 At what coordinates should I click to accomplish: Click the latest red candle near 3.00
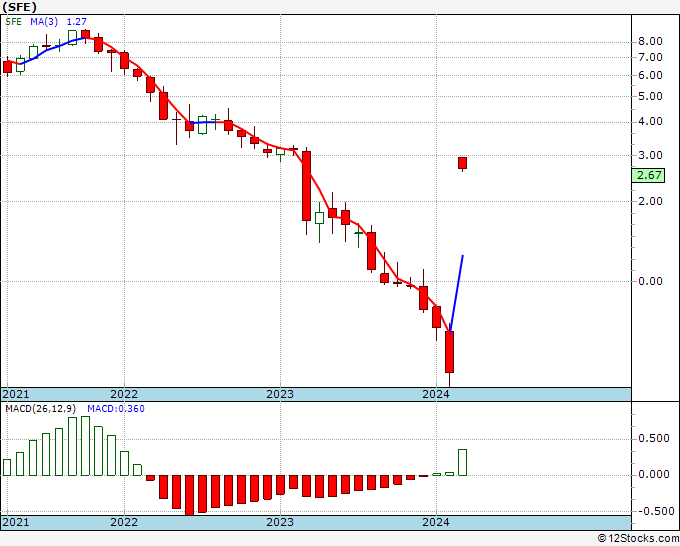[462, 163]
